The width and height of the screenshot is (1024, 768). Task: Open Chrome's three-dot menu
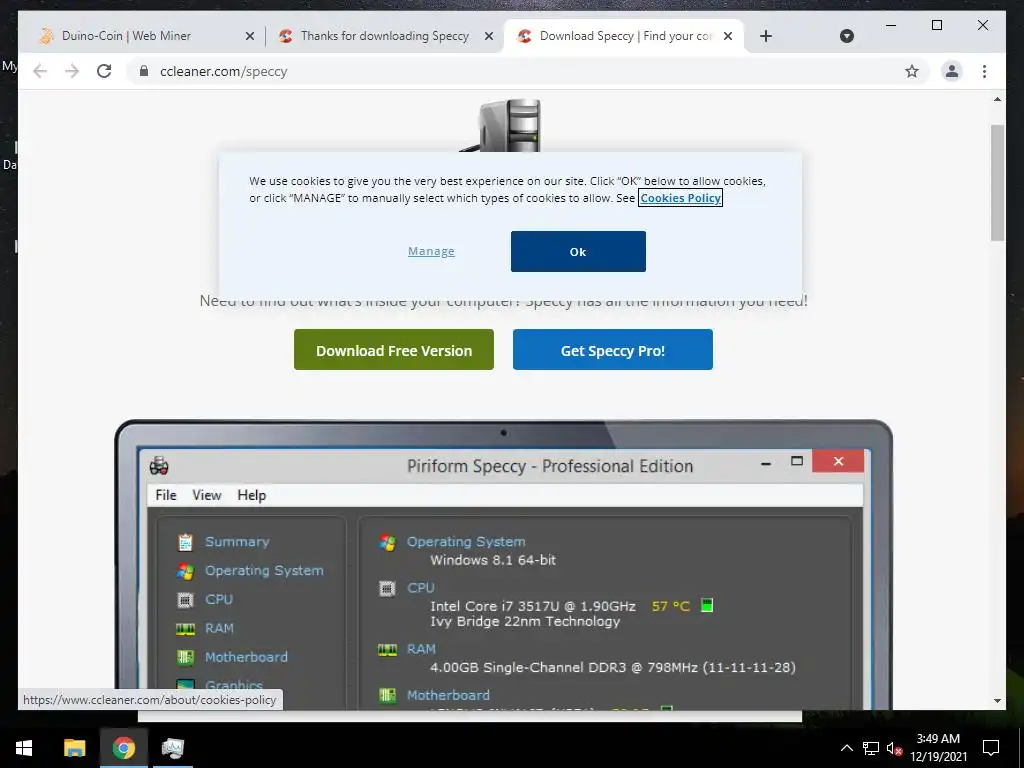(984, 71)
